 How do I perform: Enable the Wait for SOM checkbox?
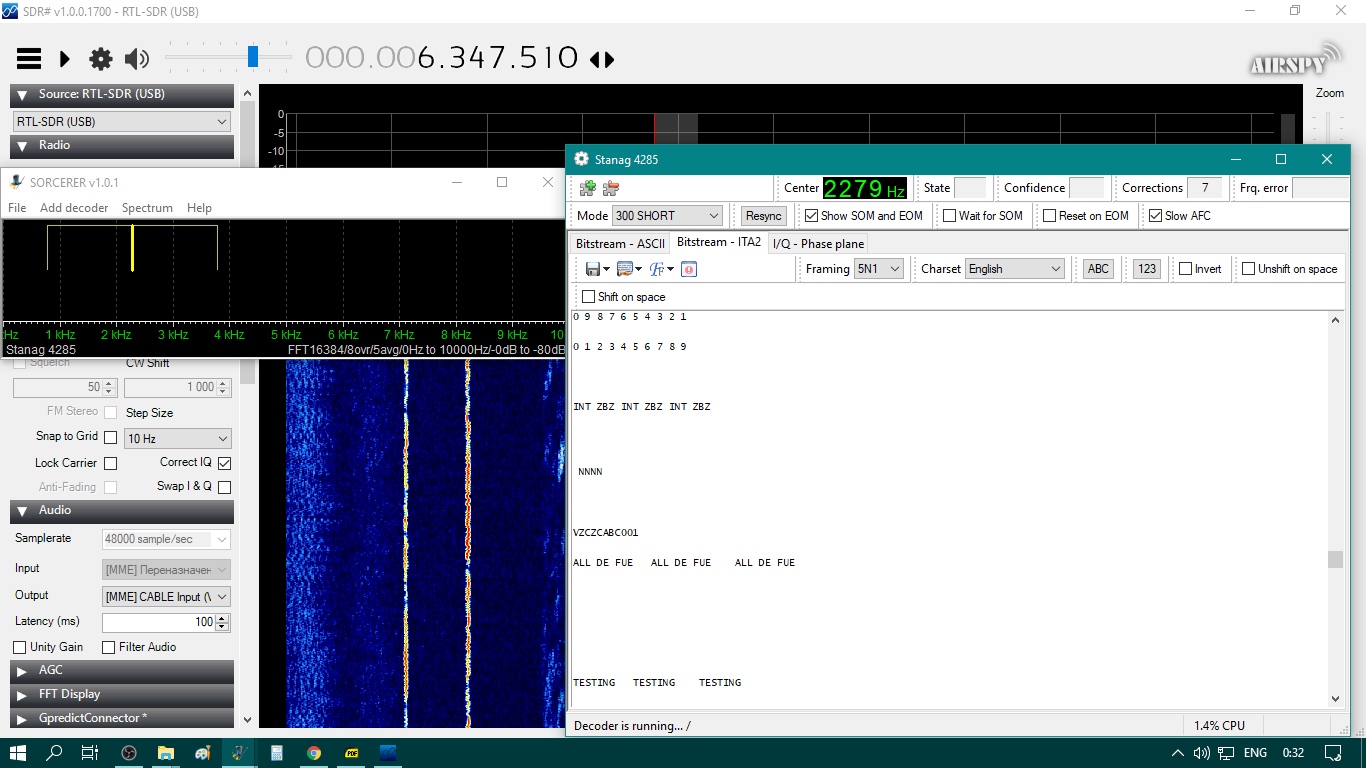click(x=950, y=216)
